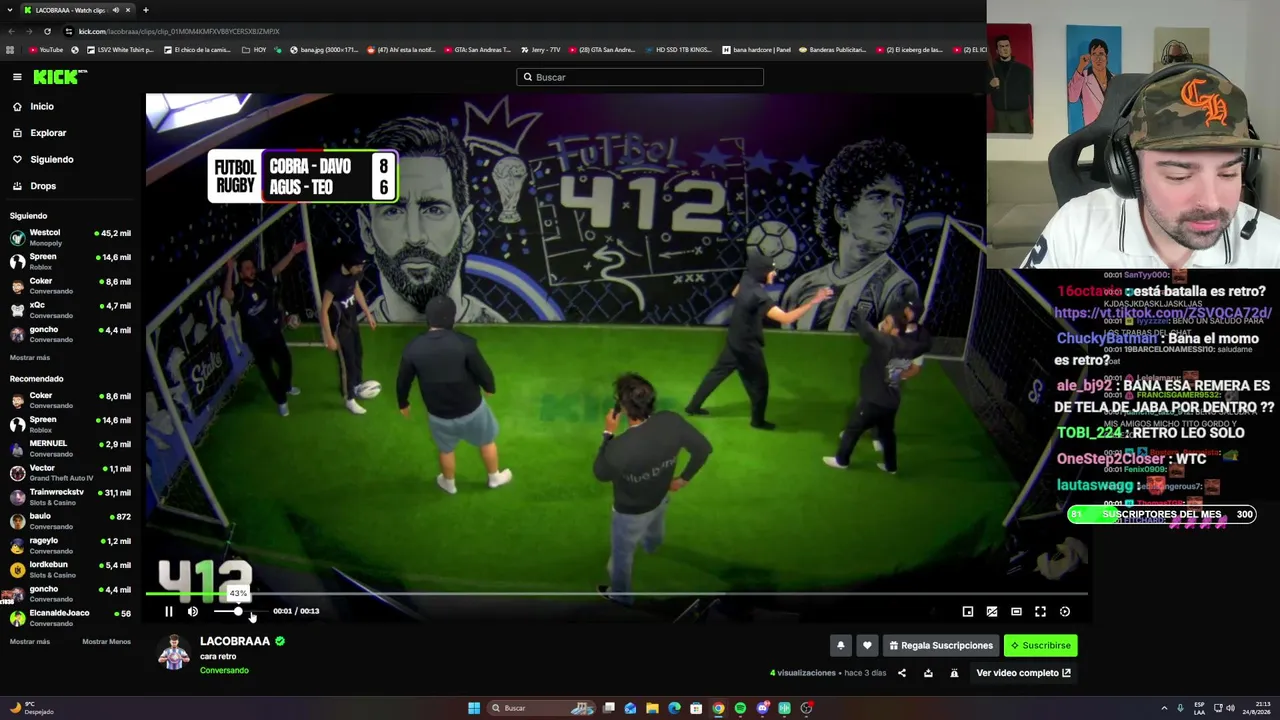
Task: Switch to Chrome in the taskbar
Action: [x=718, y=708]
